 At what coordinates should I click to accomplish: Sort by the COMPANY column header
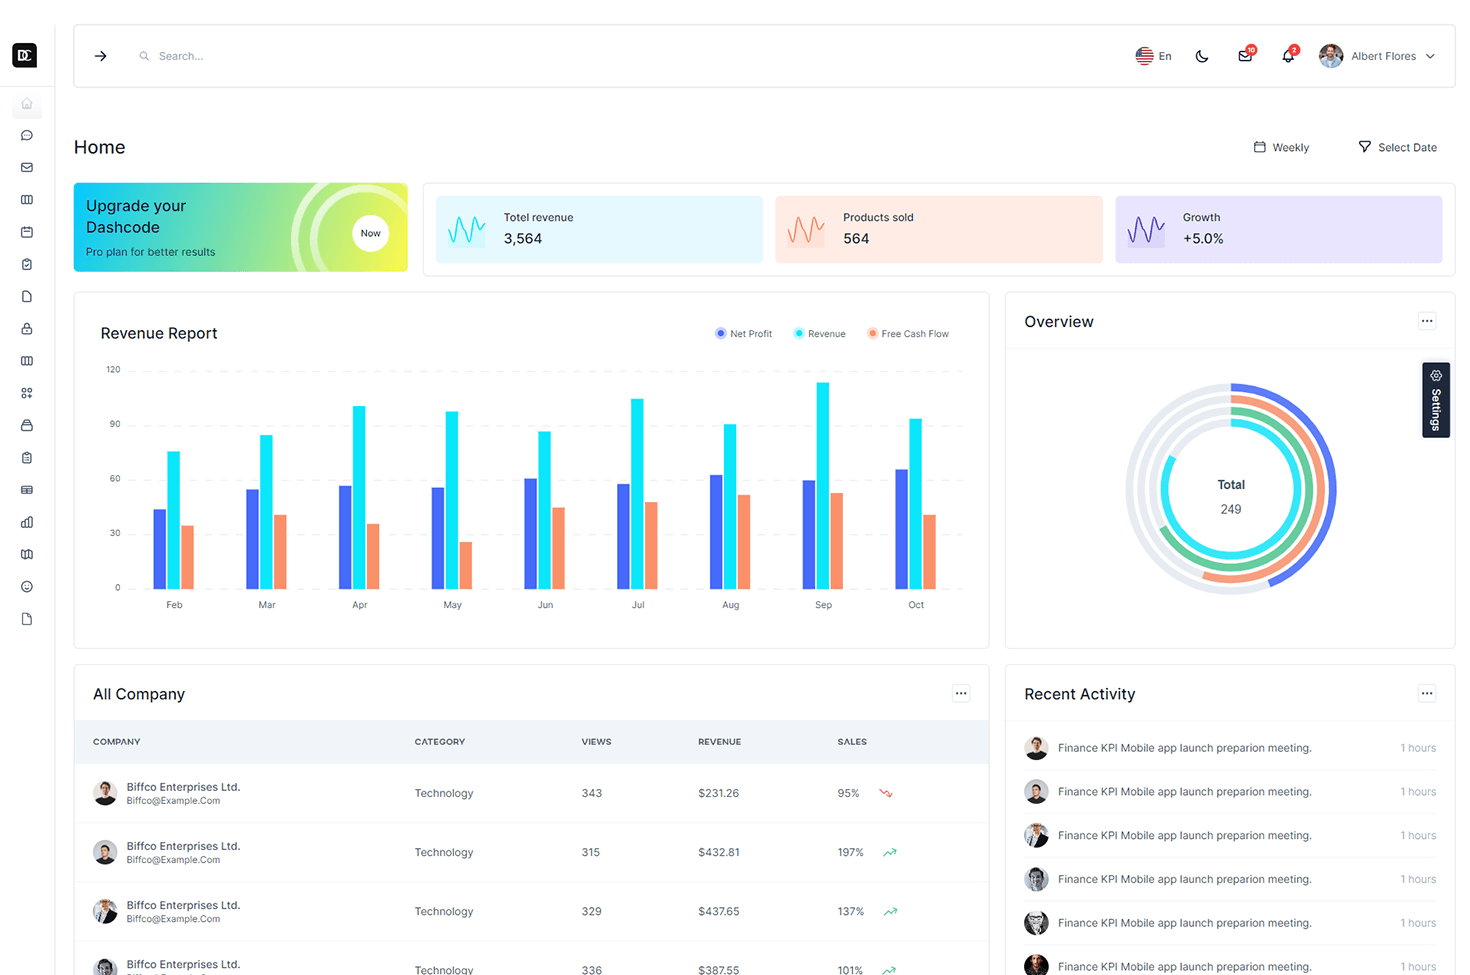tap(117, 742)
